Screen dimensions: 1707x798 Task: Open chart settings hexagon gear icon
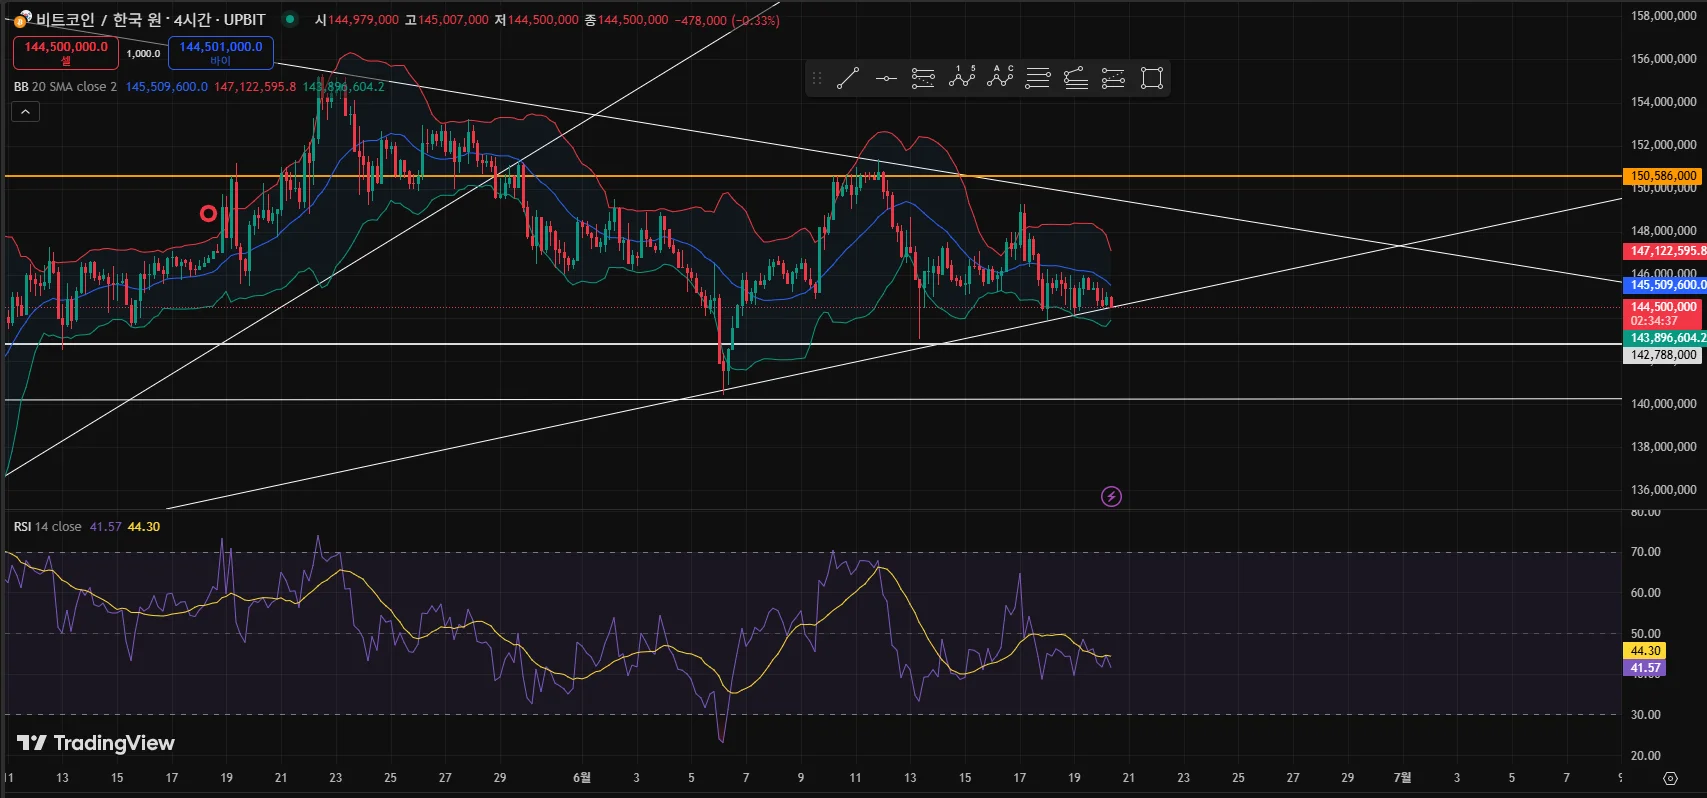[x=1670, y=778]
